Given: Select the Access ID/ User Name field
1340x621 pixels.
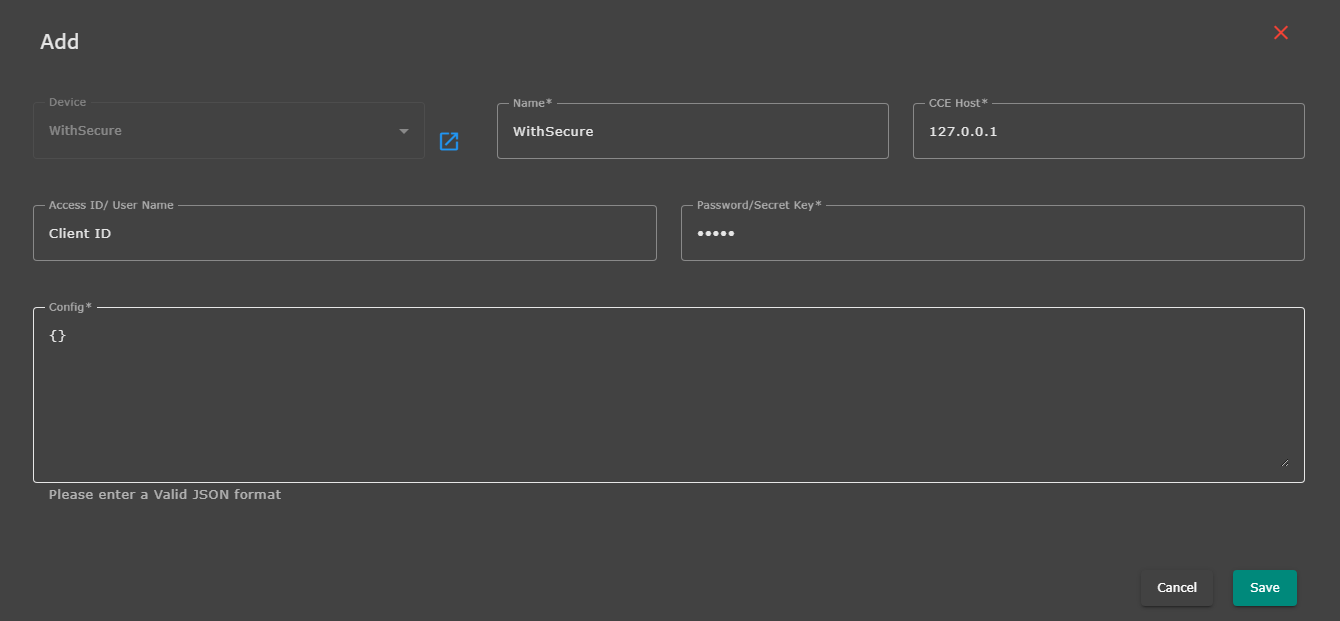Looking at the screenshot, I should click(x=344, y=233).
